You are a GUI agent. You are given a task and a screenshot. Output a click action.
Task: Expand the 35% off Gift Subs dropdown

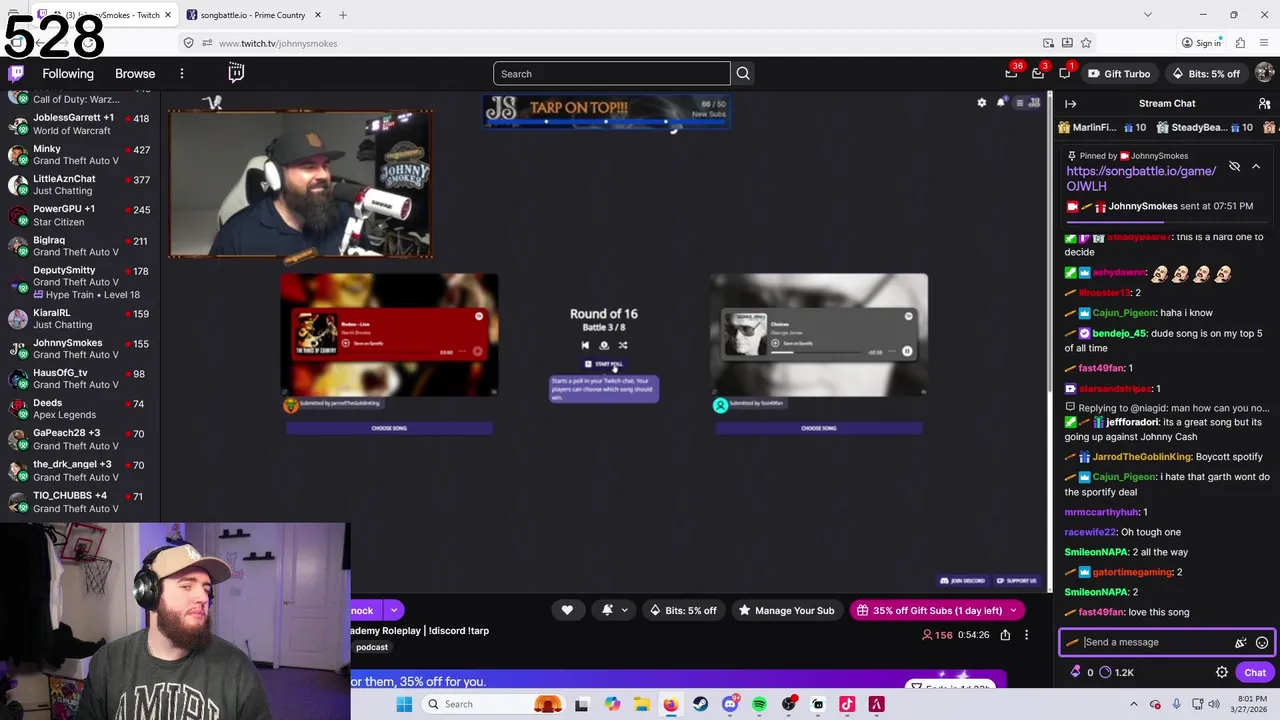coord(1013,610)
